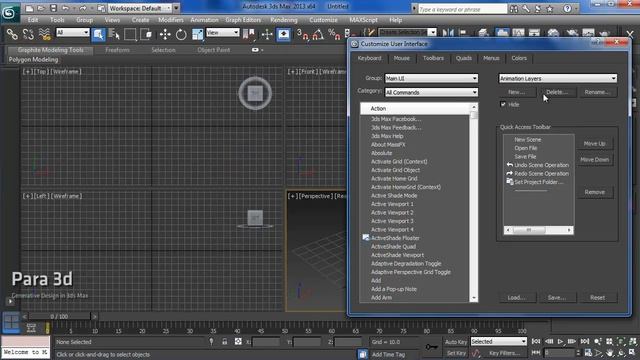Click the Delete... toolbar button
The height and width of the screenshot is (360, 640).
558,92
